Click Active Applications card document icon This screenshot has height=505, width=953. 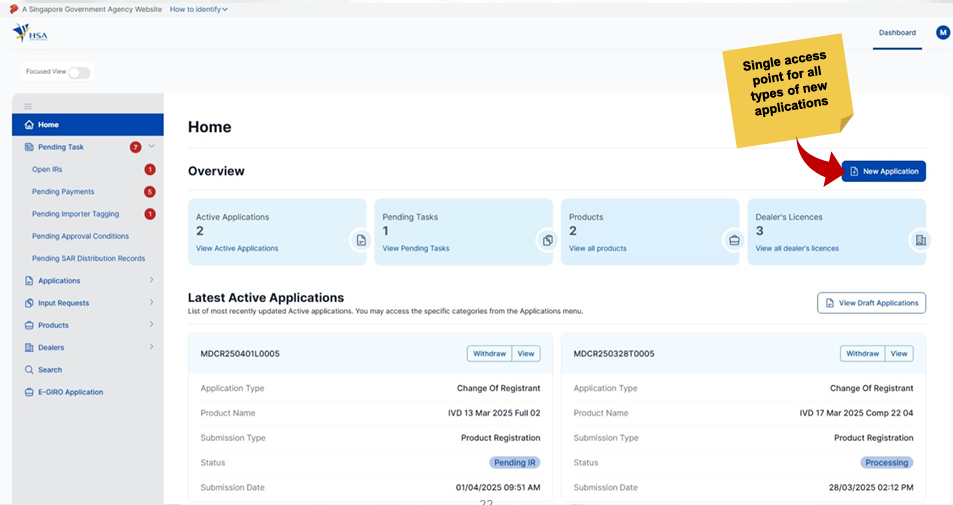[x=361, y=240]
